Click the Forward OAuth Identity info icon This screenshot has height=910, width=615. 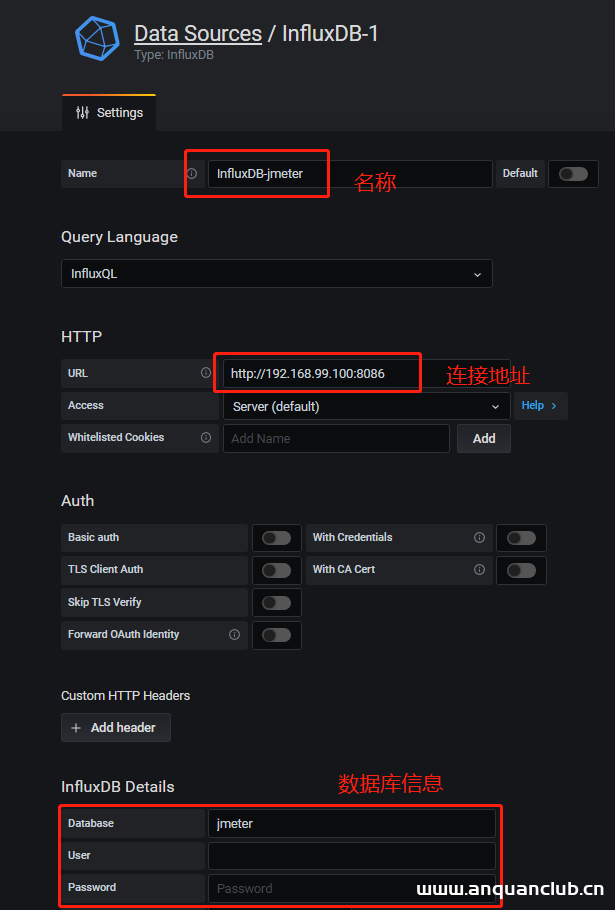pos(234,634)
